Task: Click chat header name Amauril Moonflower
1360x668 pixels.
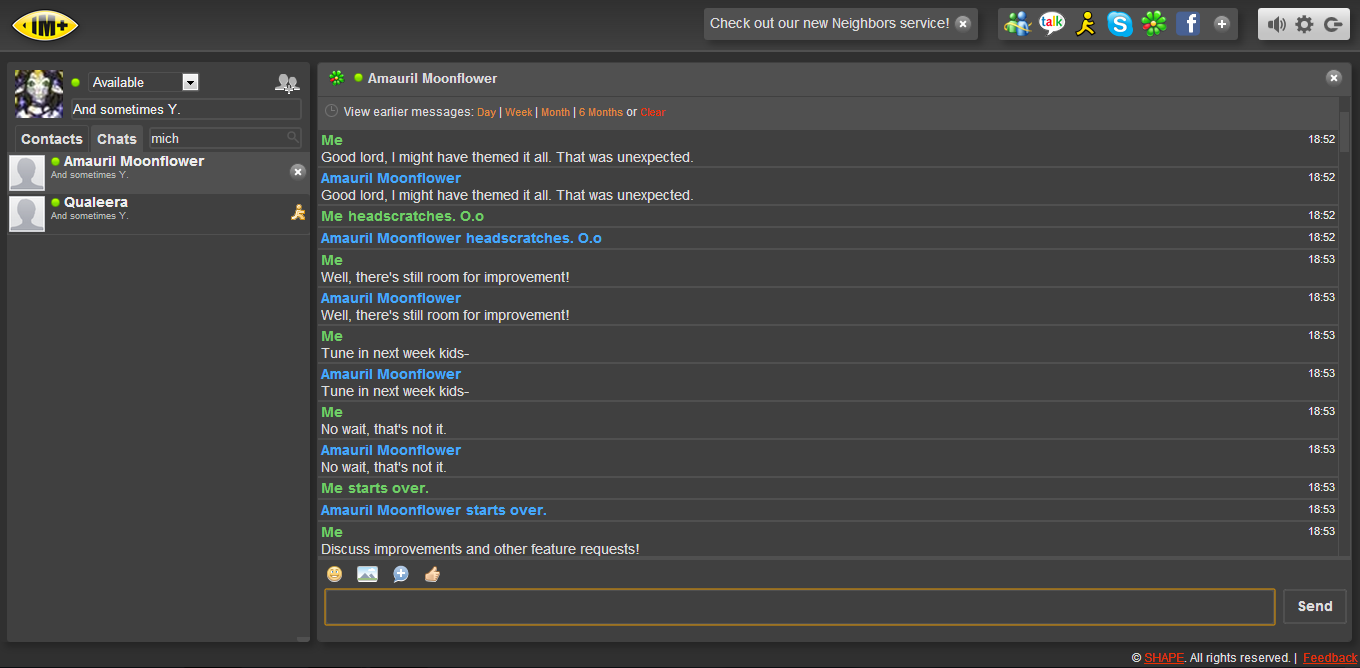Action: click(432, 78)
